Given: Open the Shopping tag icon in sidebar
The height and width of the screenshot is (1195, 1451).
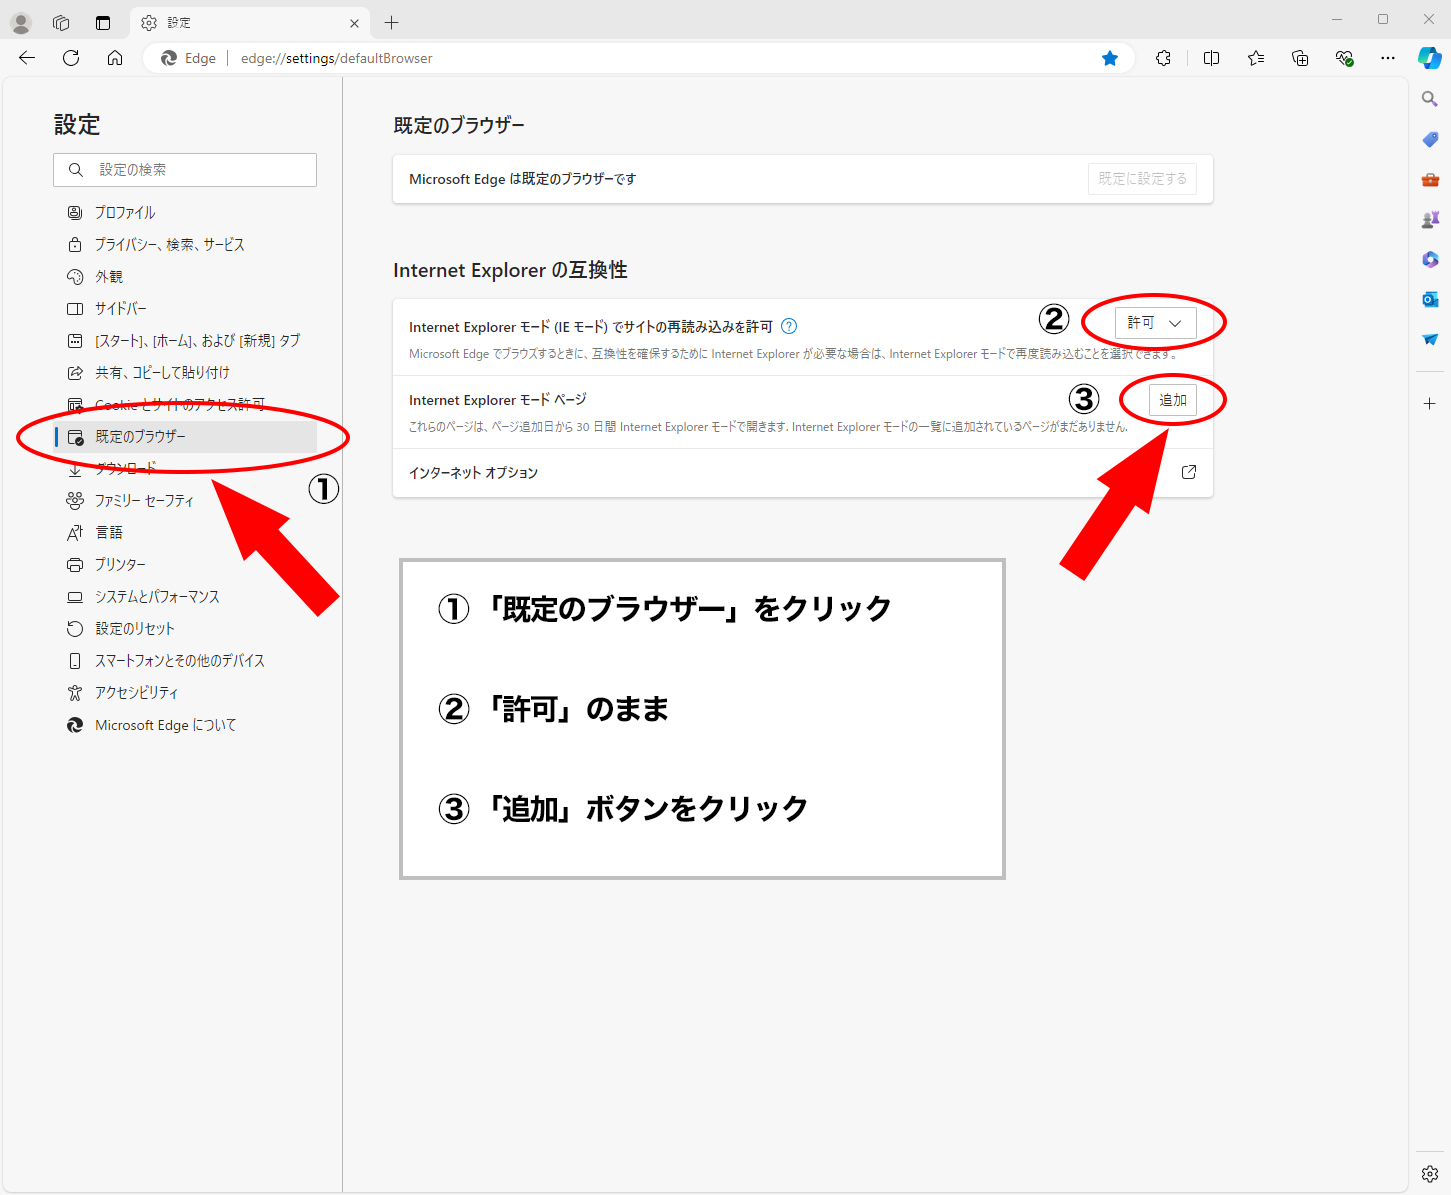Looking at the screenshot, I should 1430,139.
